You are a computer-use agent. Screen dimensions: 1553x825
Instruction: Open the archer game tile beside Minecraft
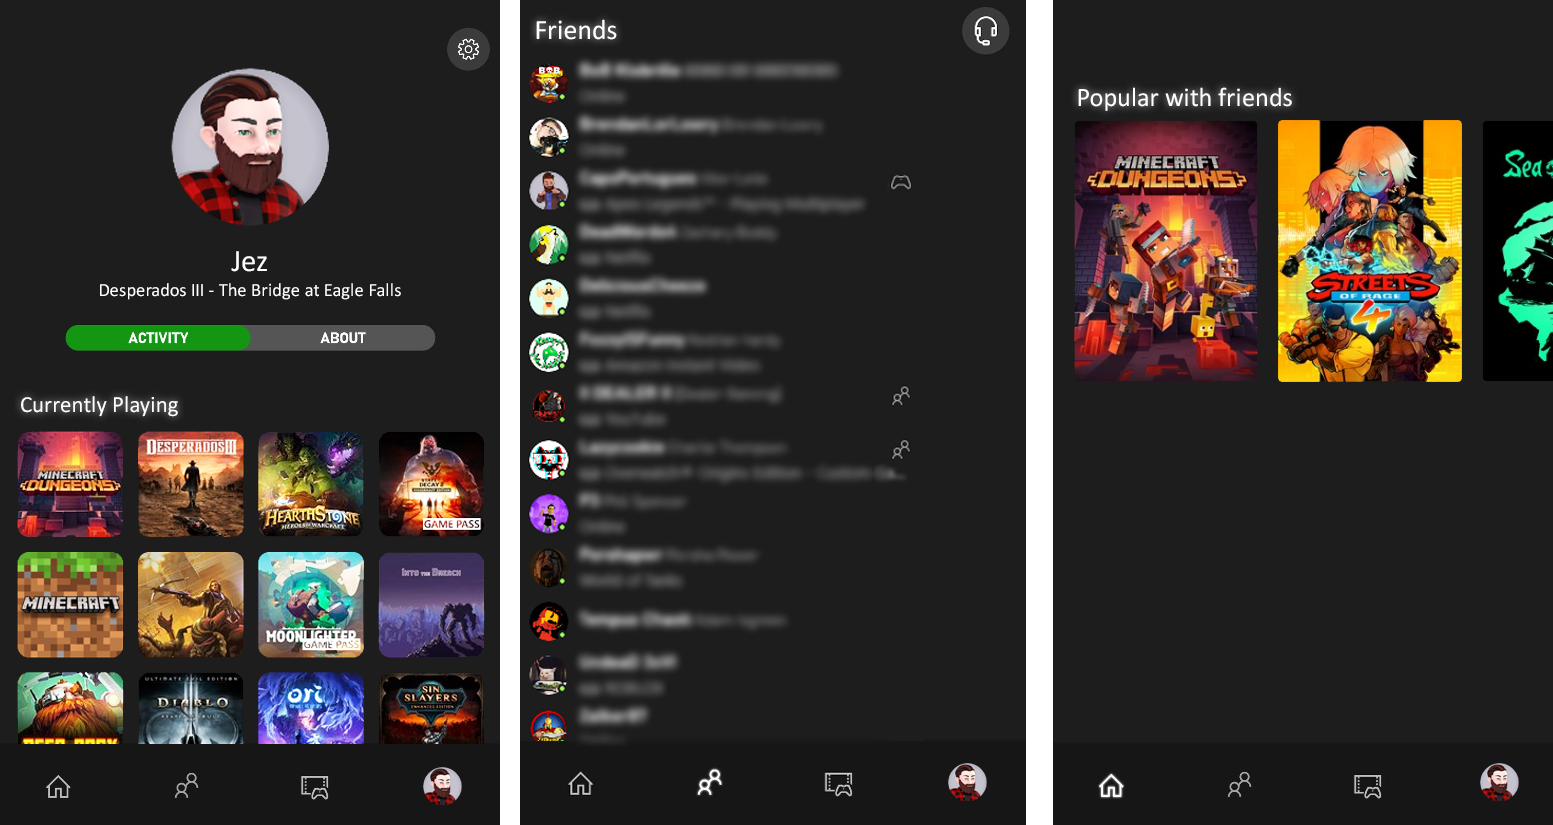click(191, 605)
